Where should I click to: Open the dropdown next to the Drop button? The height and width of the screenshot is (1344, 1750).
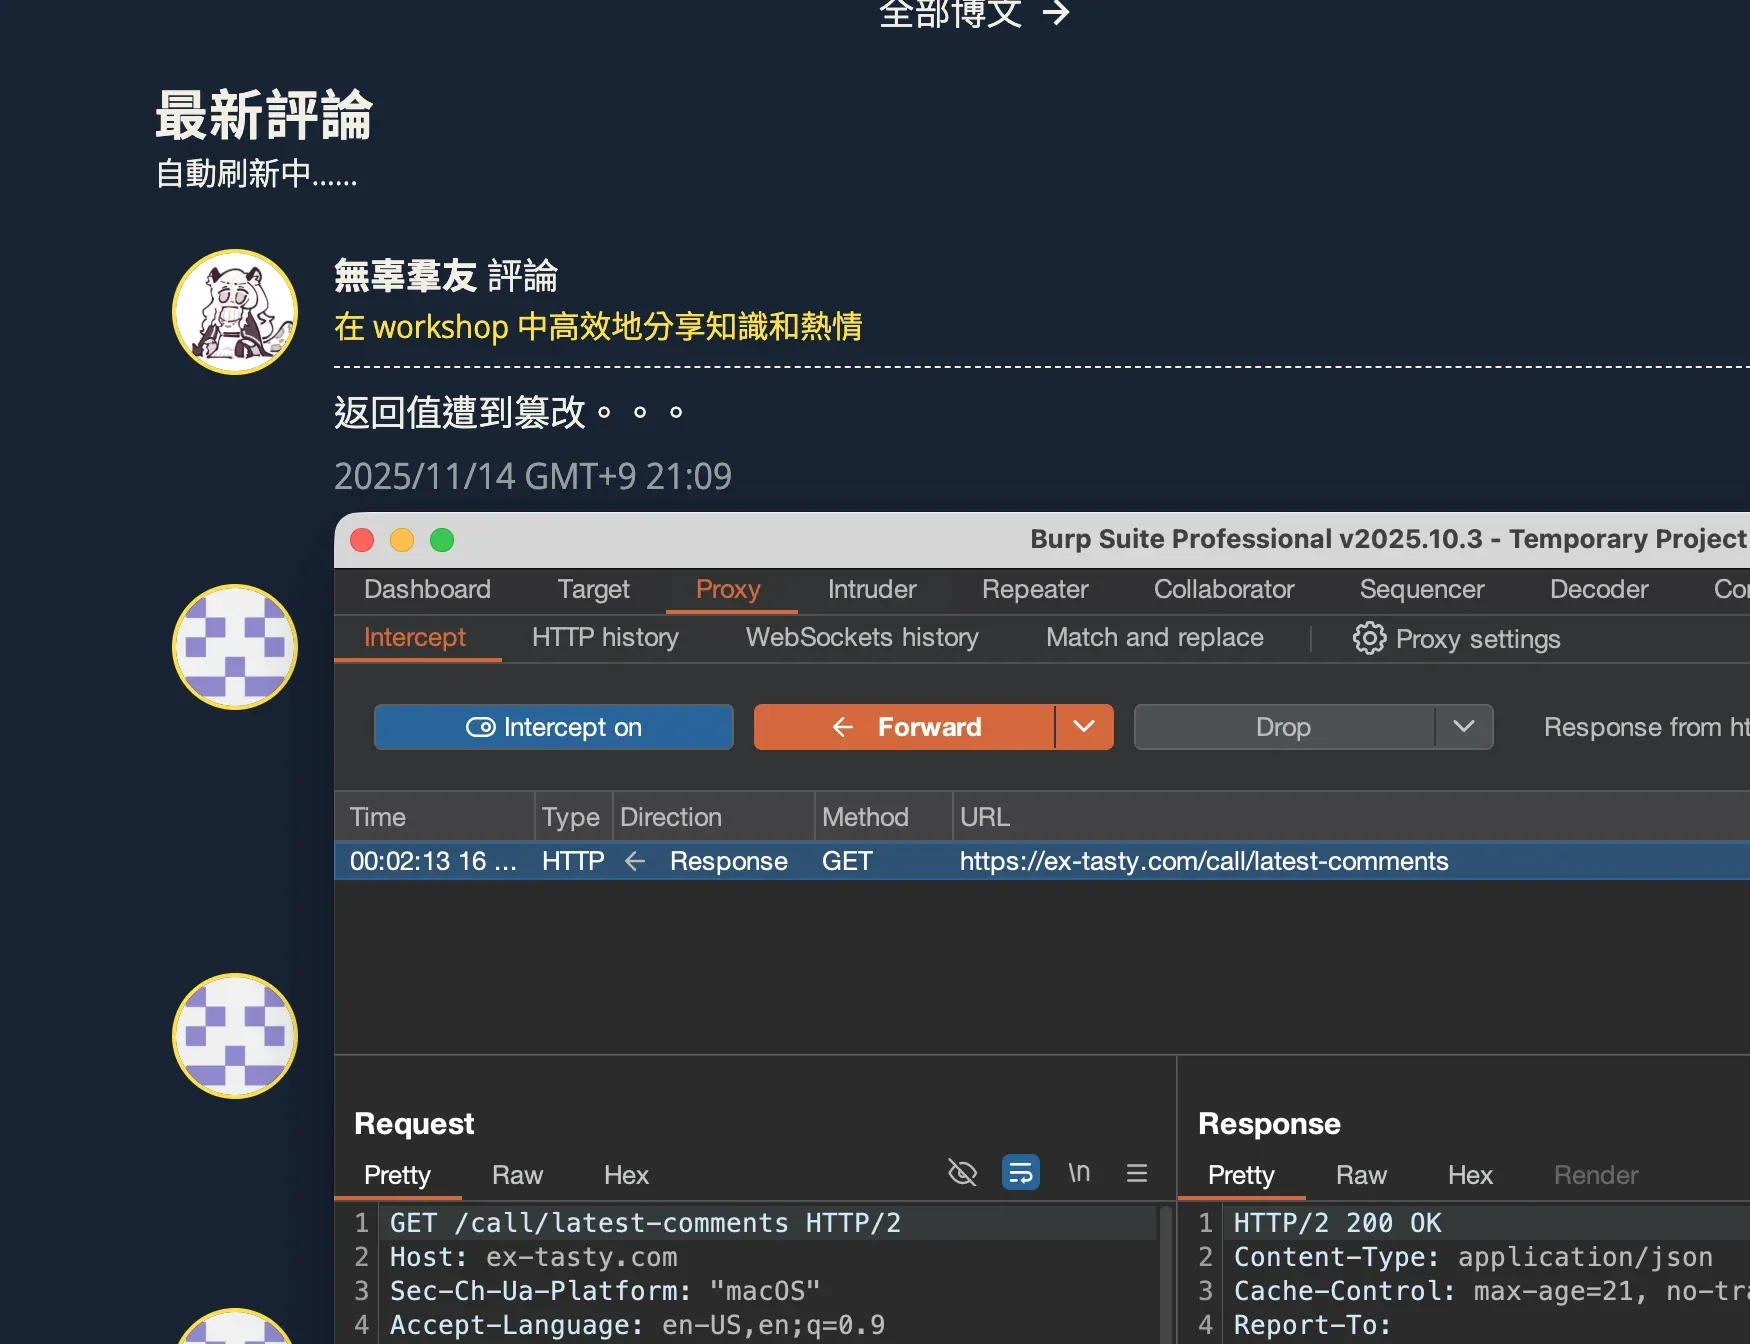(x=1464, y=727)
